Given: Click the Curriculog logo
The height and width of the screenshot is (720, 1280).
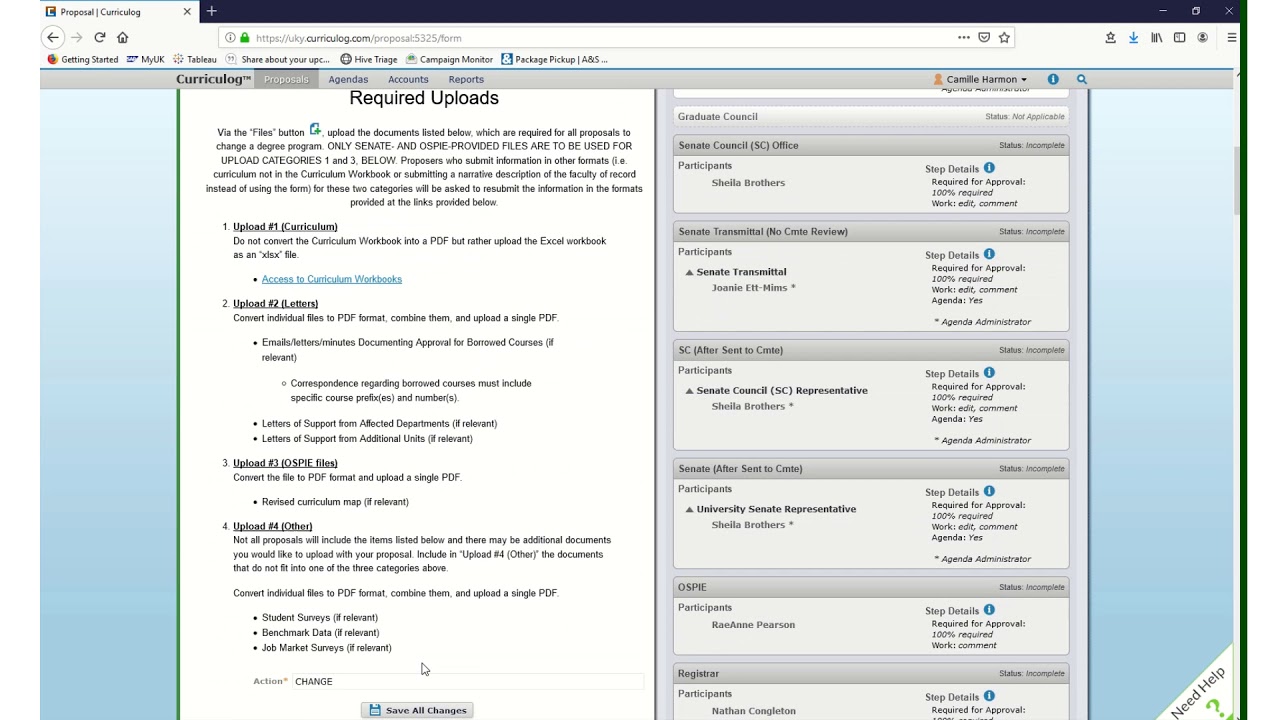Looking at the screenshot, I should click(x=213, y=79).
